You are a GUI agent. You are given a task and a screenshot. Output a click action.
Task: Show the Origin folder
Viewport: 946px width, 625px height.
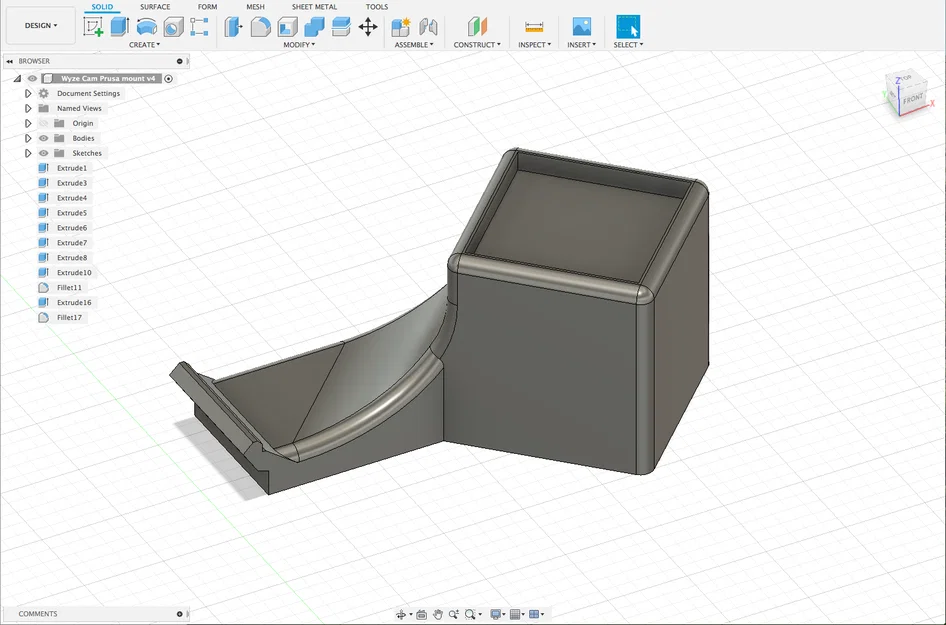click(x=43, y=122)
